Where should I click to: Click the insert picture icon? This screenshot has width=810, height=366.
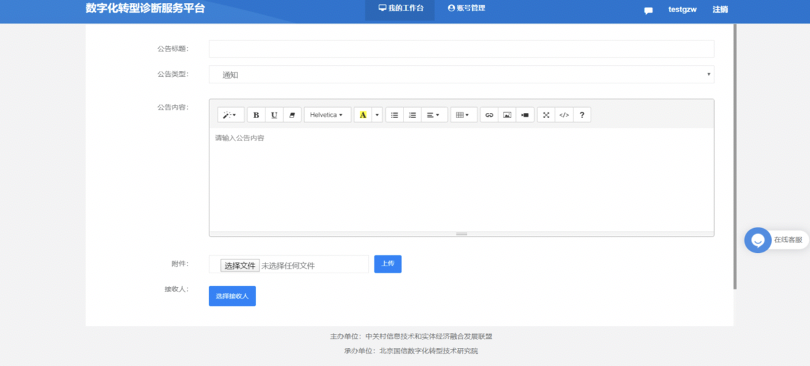coord(507,115)
